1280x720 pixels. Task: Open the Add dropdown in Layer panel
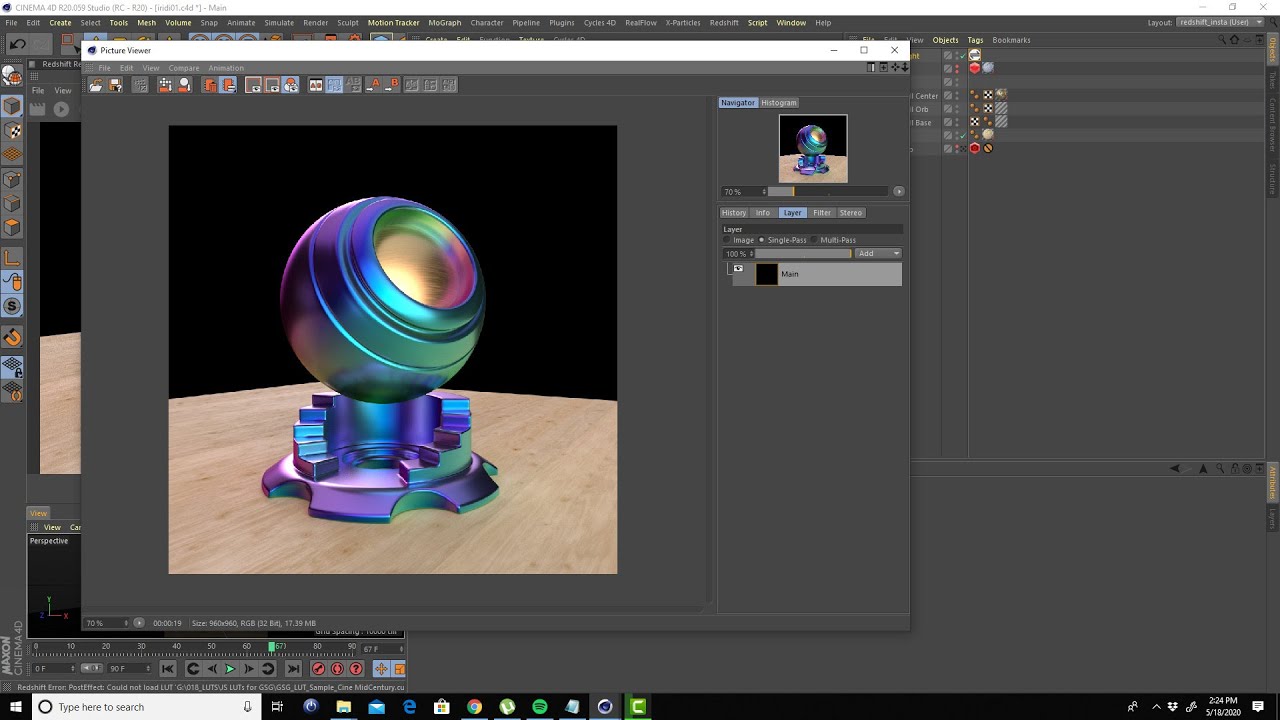879,254
